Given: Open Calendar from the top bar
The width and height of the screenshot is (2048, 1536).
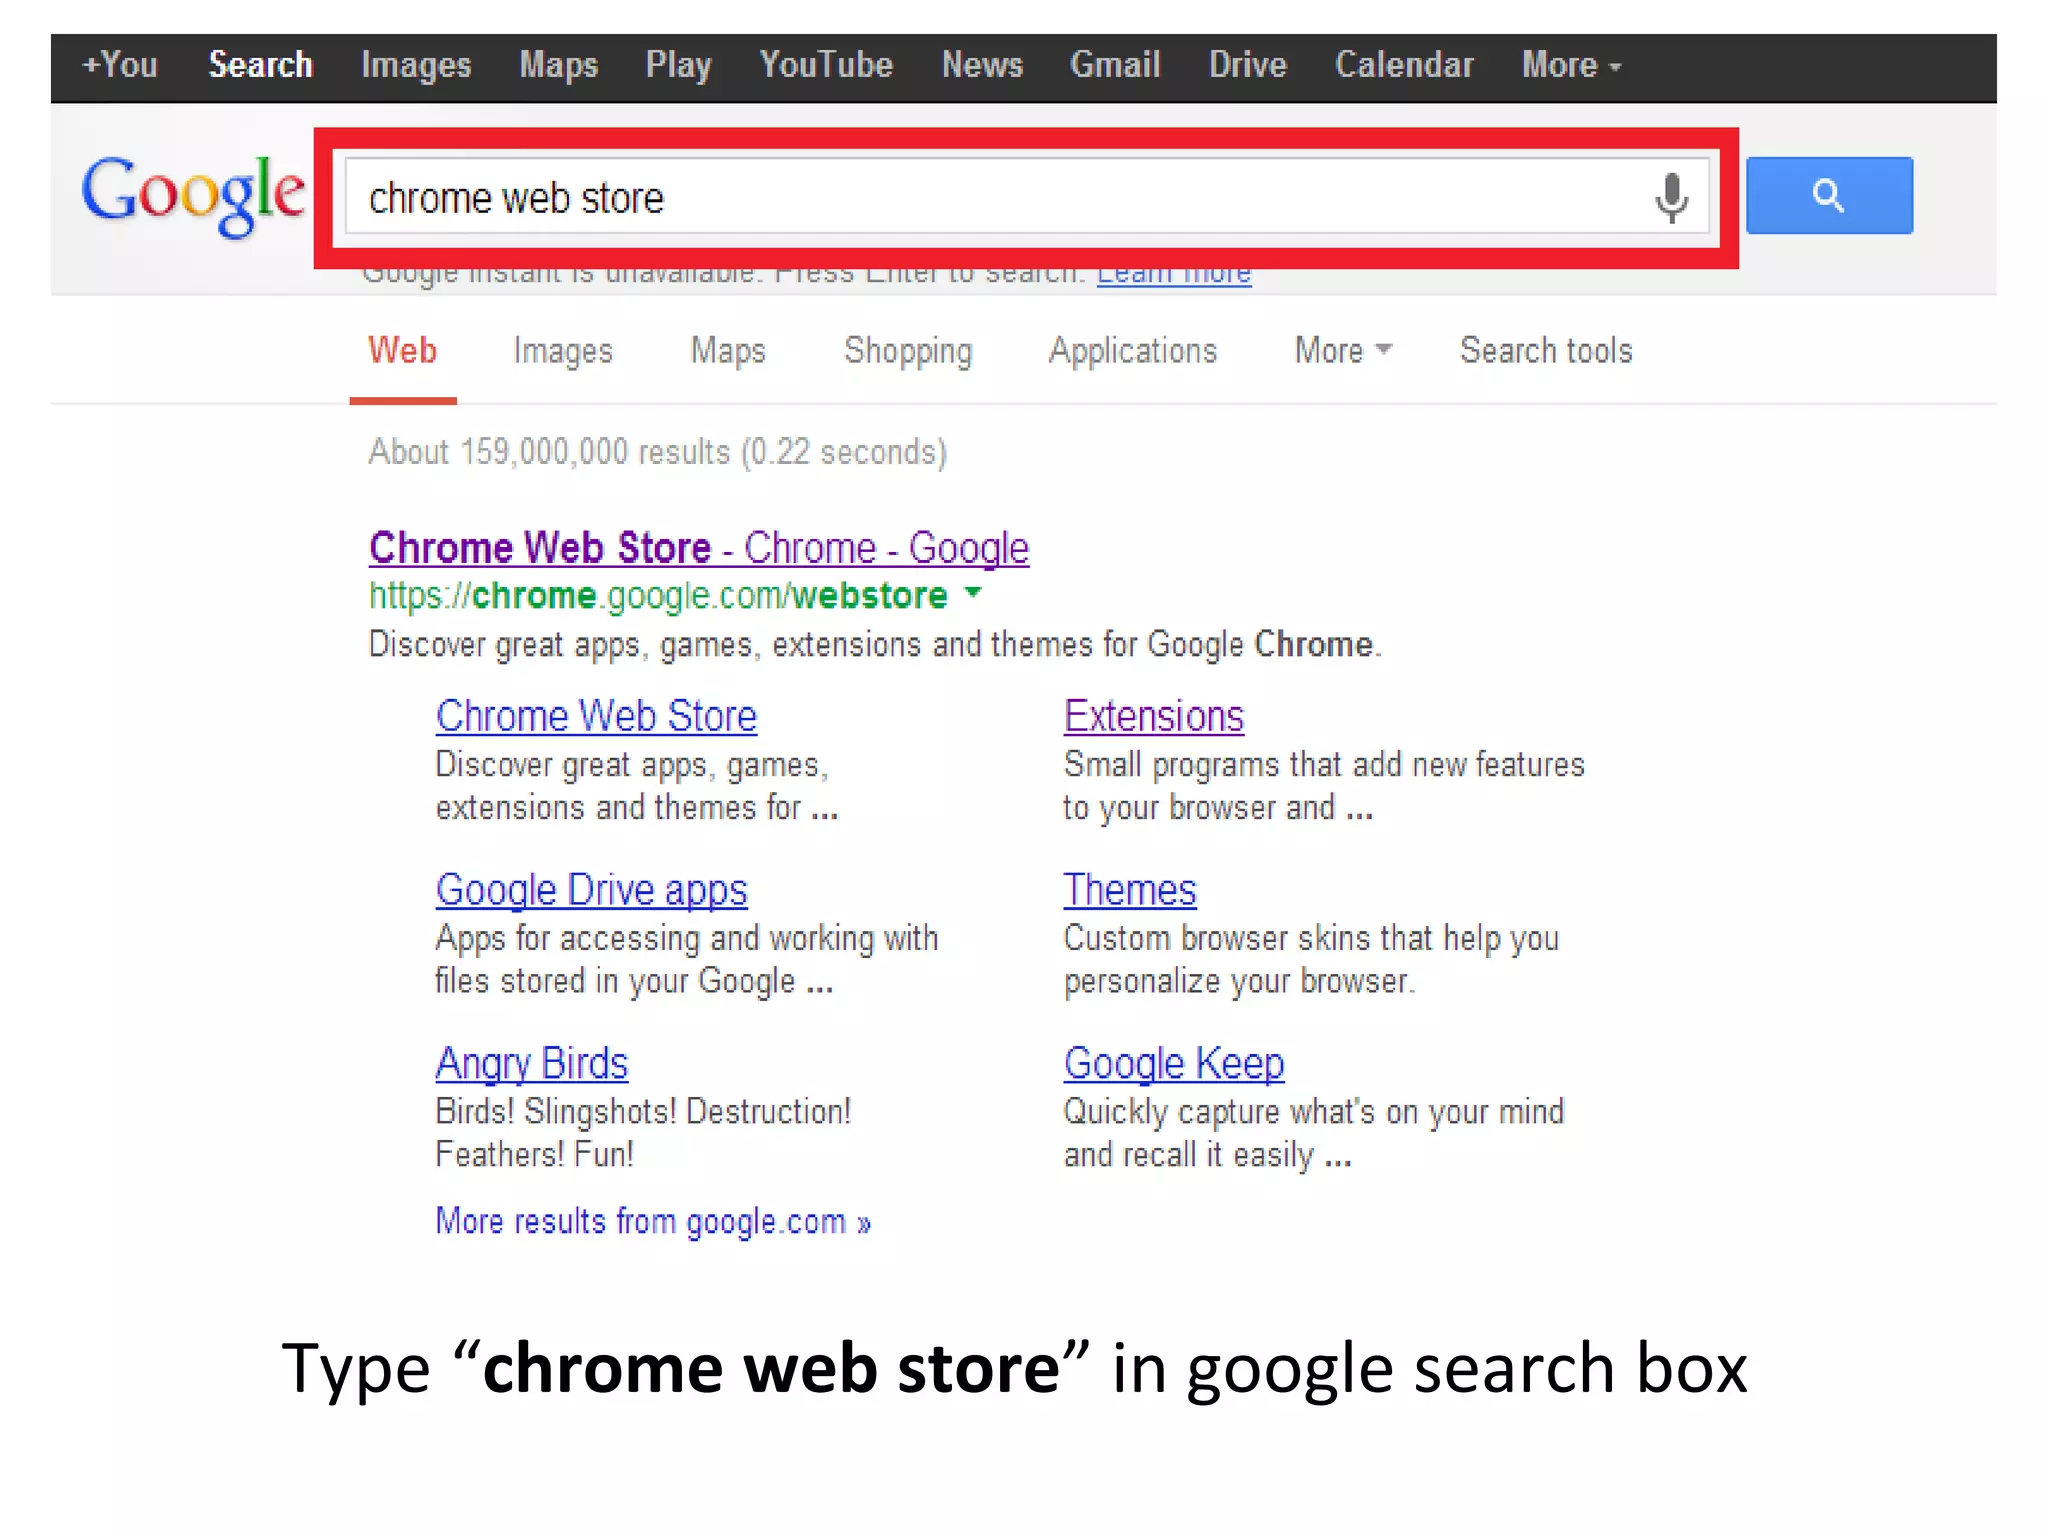Looking at the screenshot, I should click(1404, 65).
